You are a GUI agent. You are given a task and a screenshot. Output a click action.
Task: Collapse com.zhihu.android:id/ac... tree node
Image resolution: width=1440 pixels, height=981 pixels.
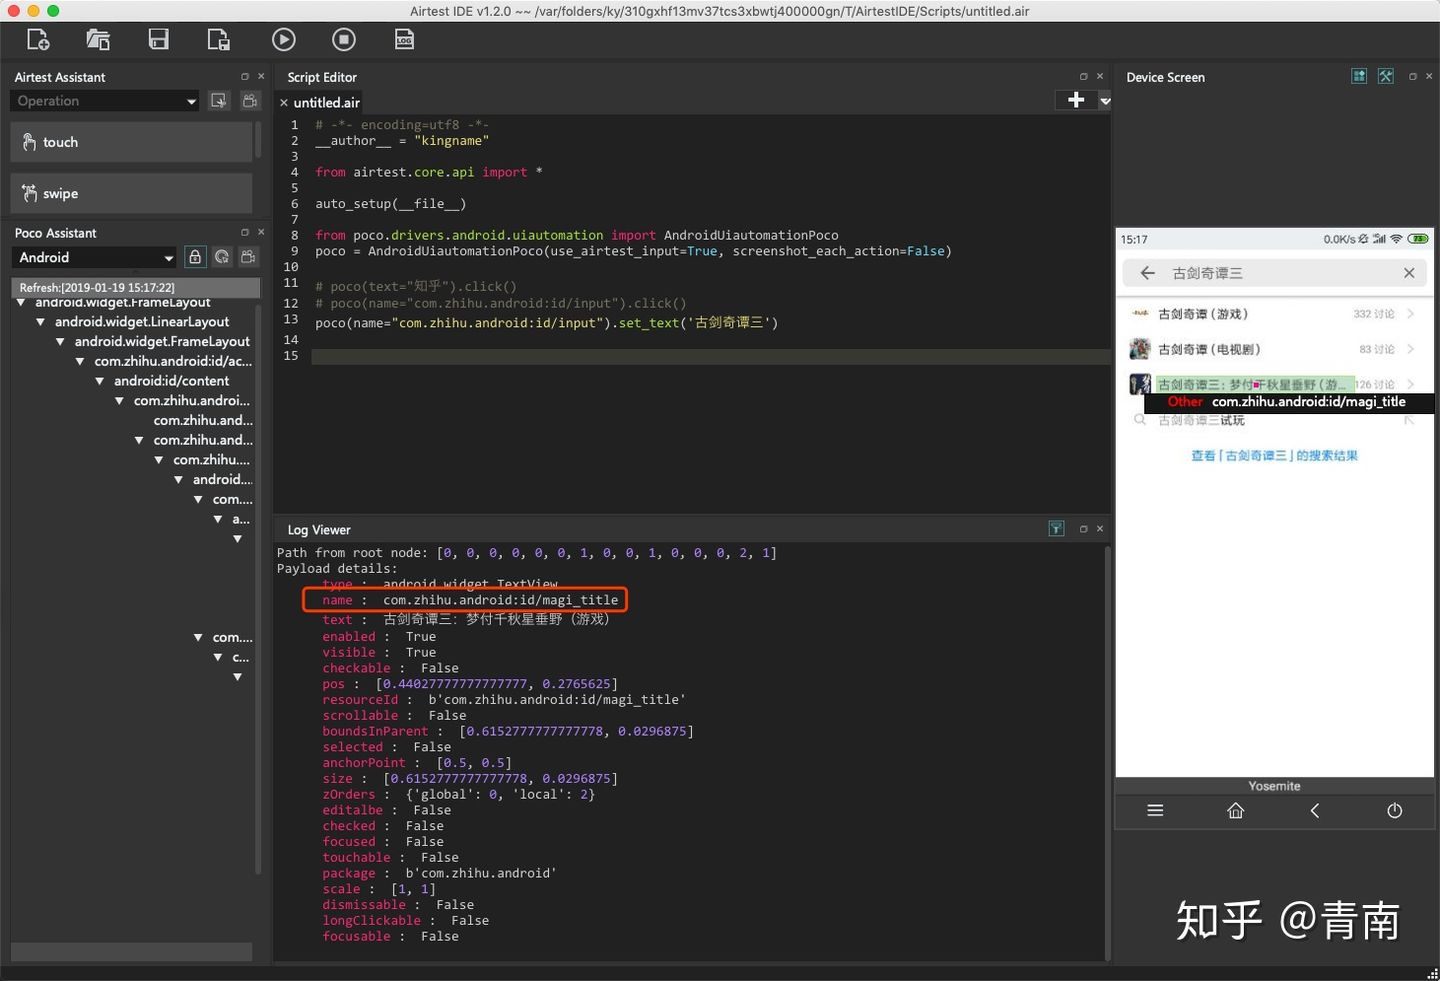(x=80, y=361)
